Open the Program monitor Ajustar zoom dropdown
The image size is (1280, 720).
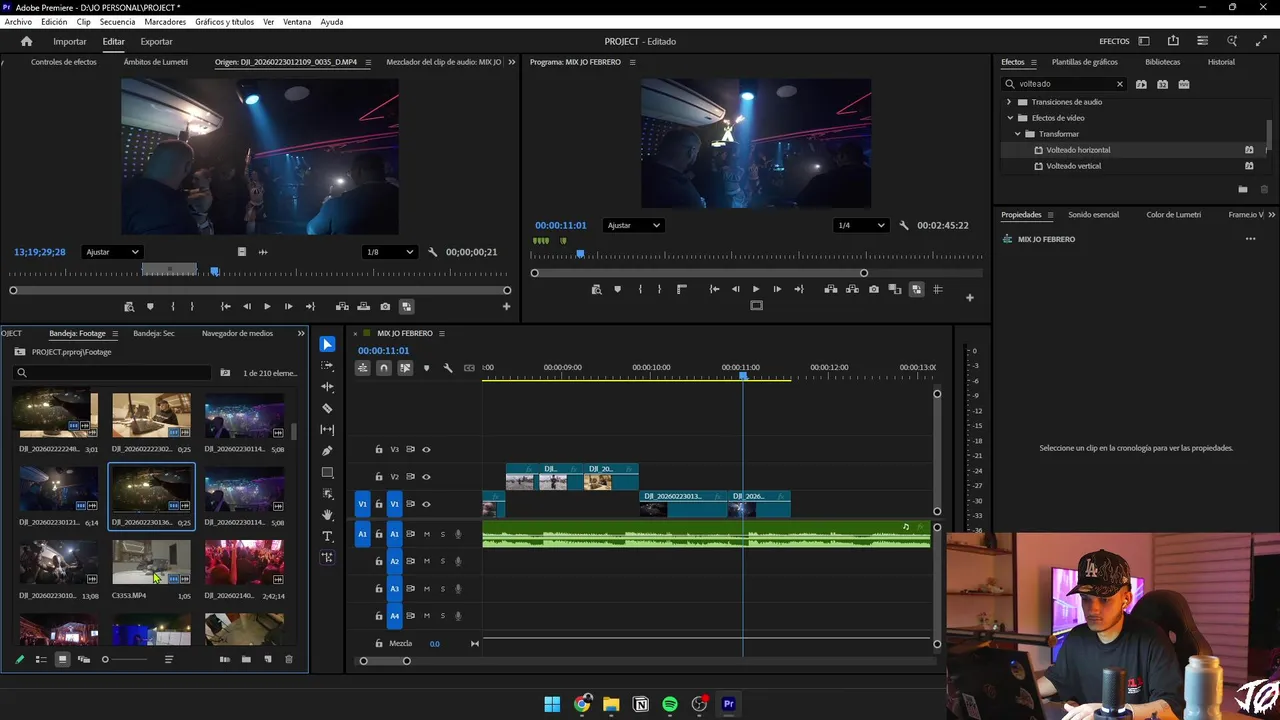[x=633, y=225]
